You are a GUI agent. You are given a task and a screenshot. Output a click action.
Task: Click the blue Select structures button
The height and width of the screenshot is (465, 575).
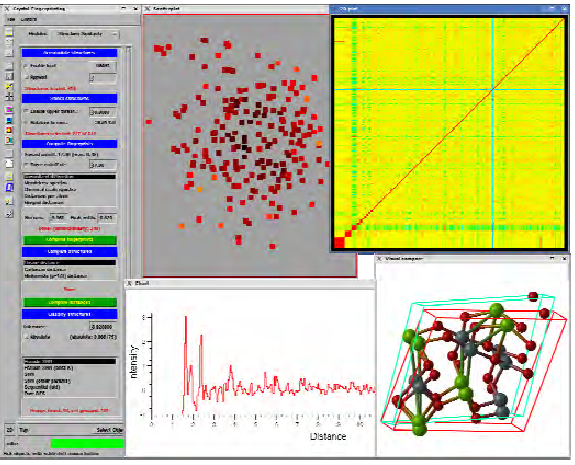pos(69,98)
